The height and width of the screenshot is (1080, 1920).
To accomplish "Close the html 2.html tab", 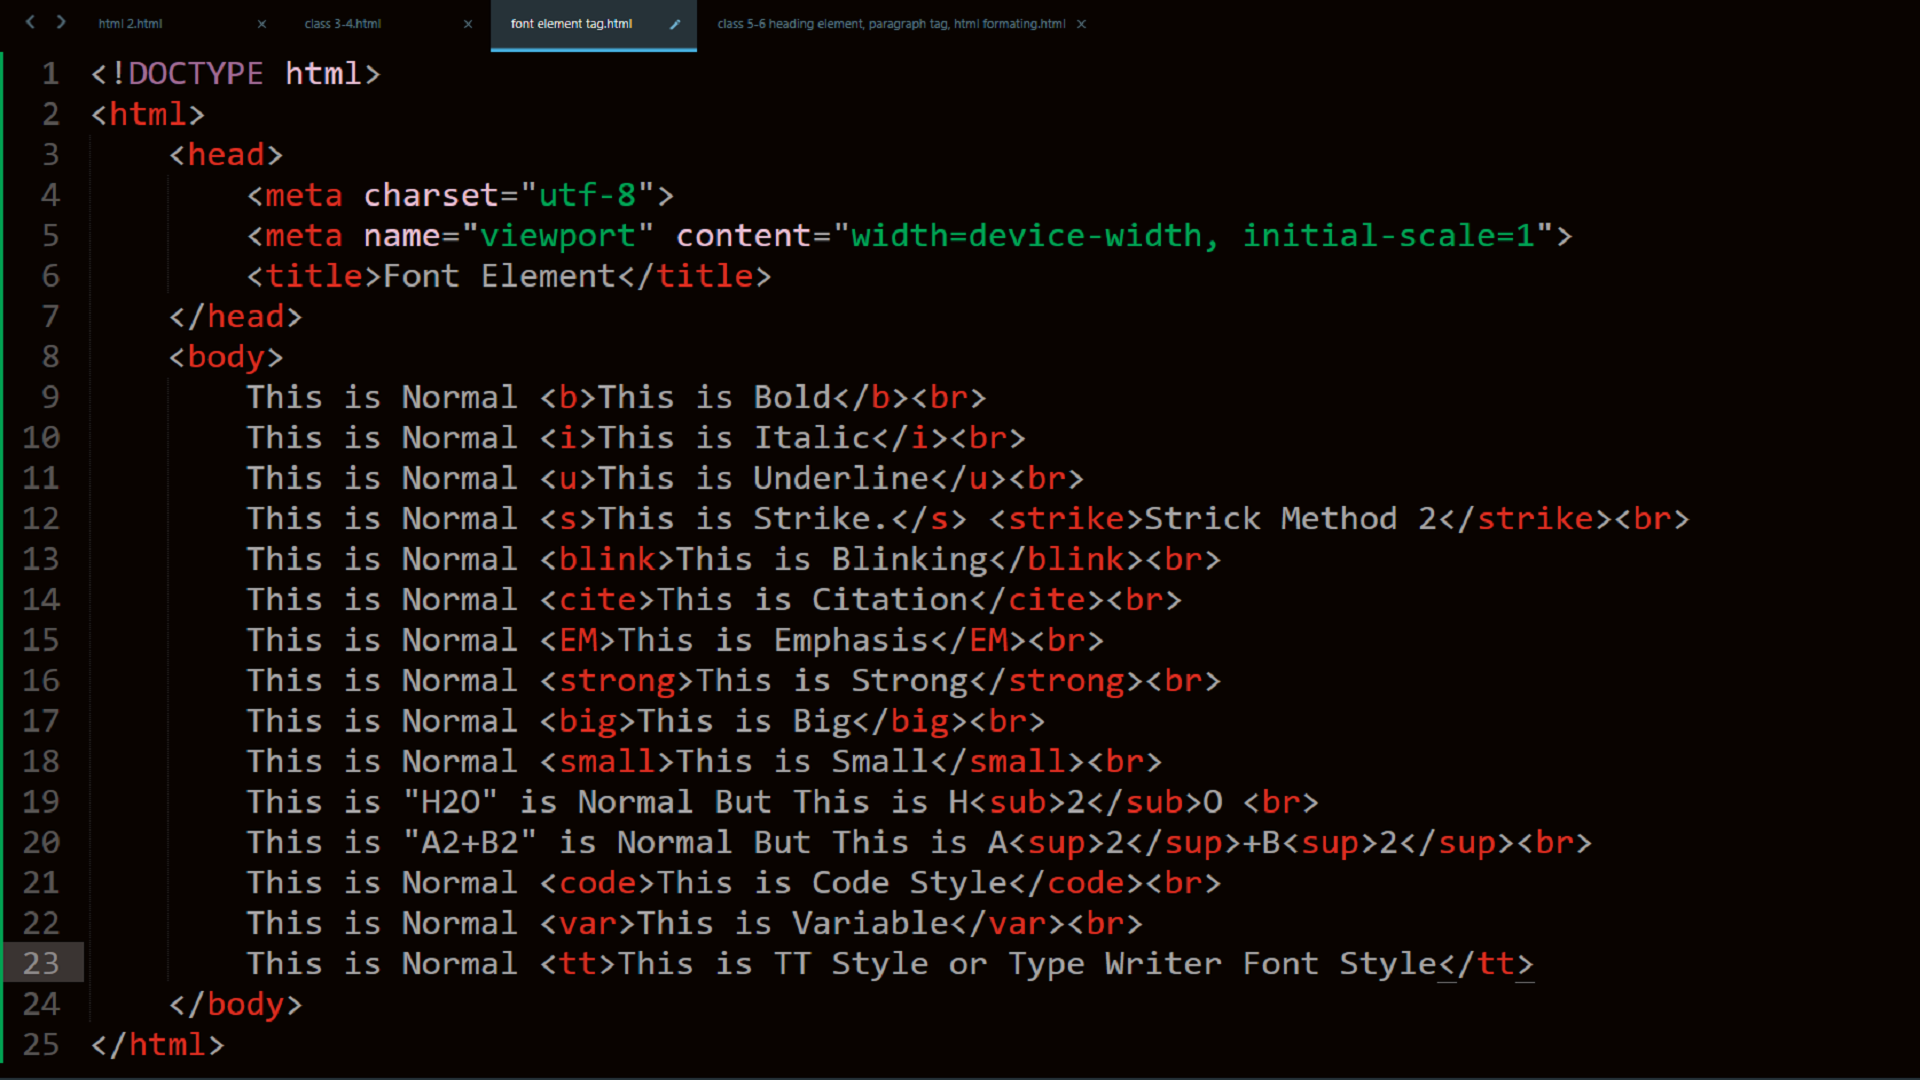I will click(262, 24).
